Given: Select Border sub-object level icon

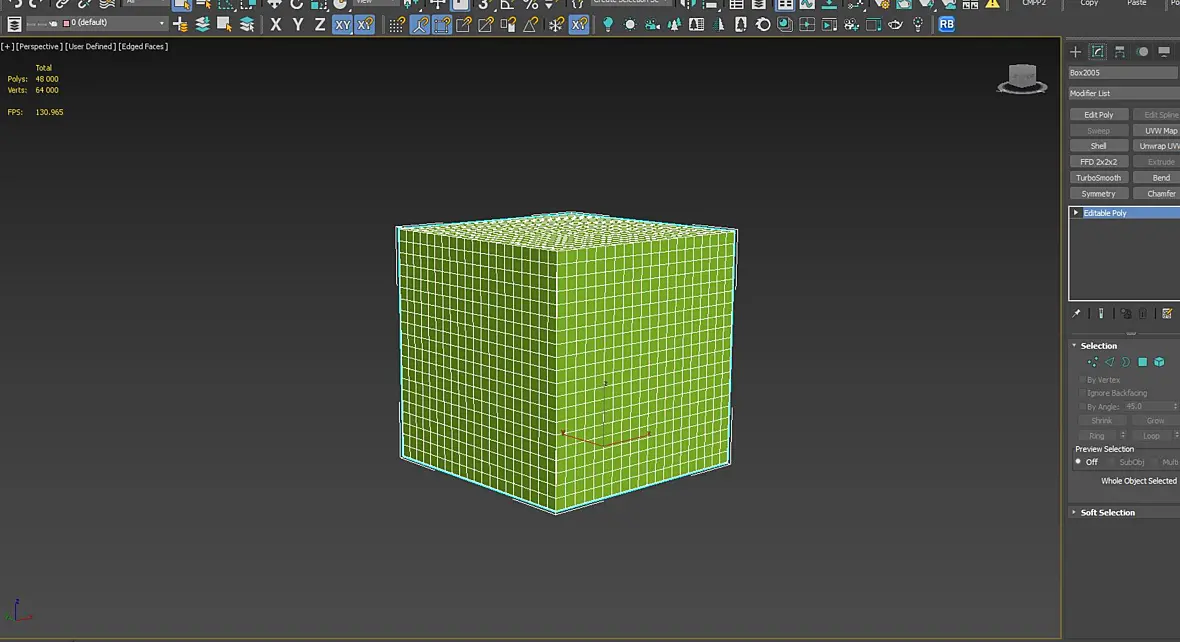Looking at the screenshot, I should tap(1126, 363).
